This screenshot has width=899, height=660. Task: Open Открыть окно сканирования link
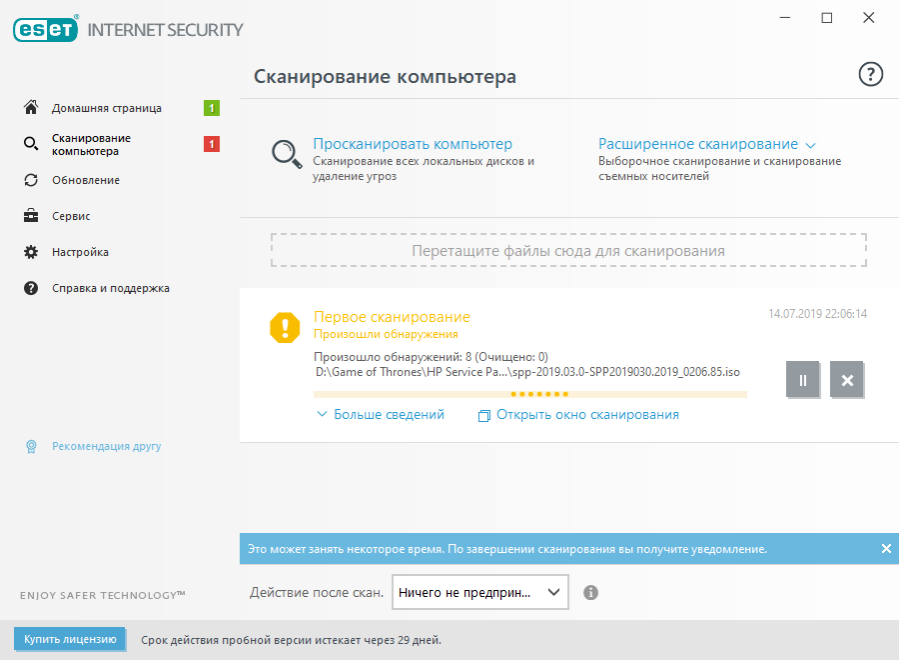[x=587, y=415]
